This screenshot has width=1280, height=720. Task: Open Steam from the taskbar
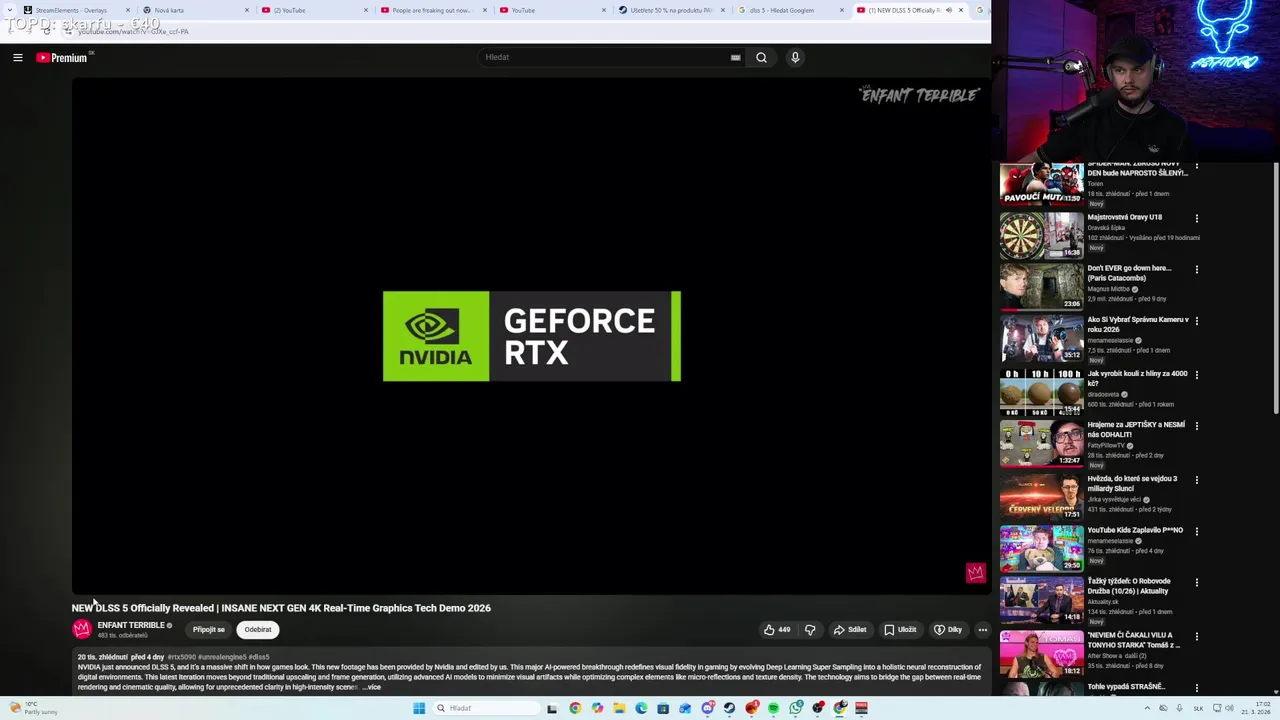pos(729,708)
